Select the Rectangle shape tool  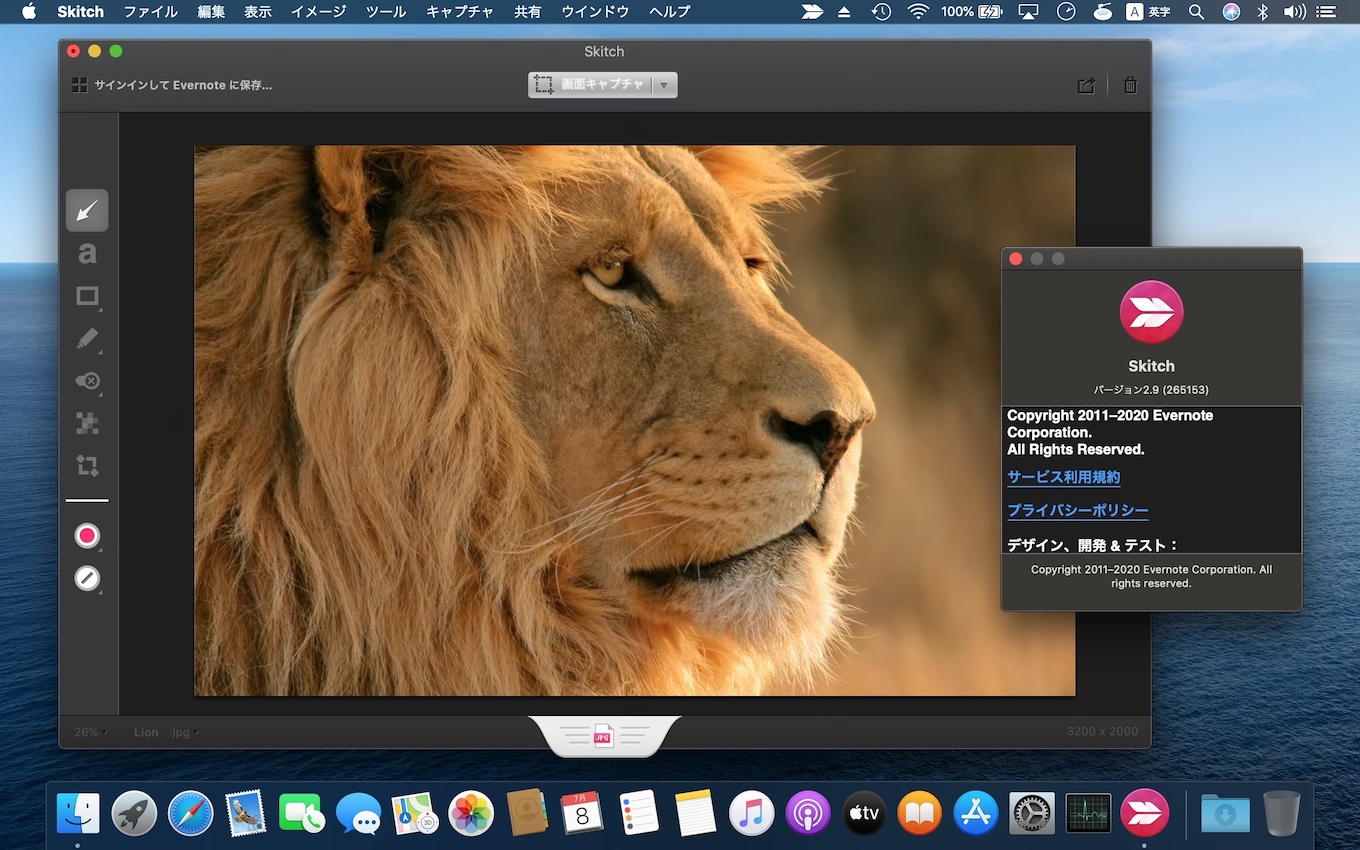point(88,297)
